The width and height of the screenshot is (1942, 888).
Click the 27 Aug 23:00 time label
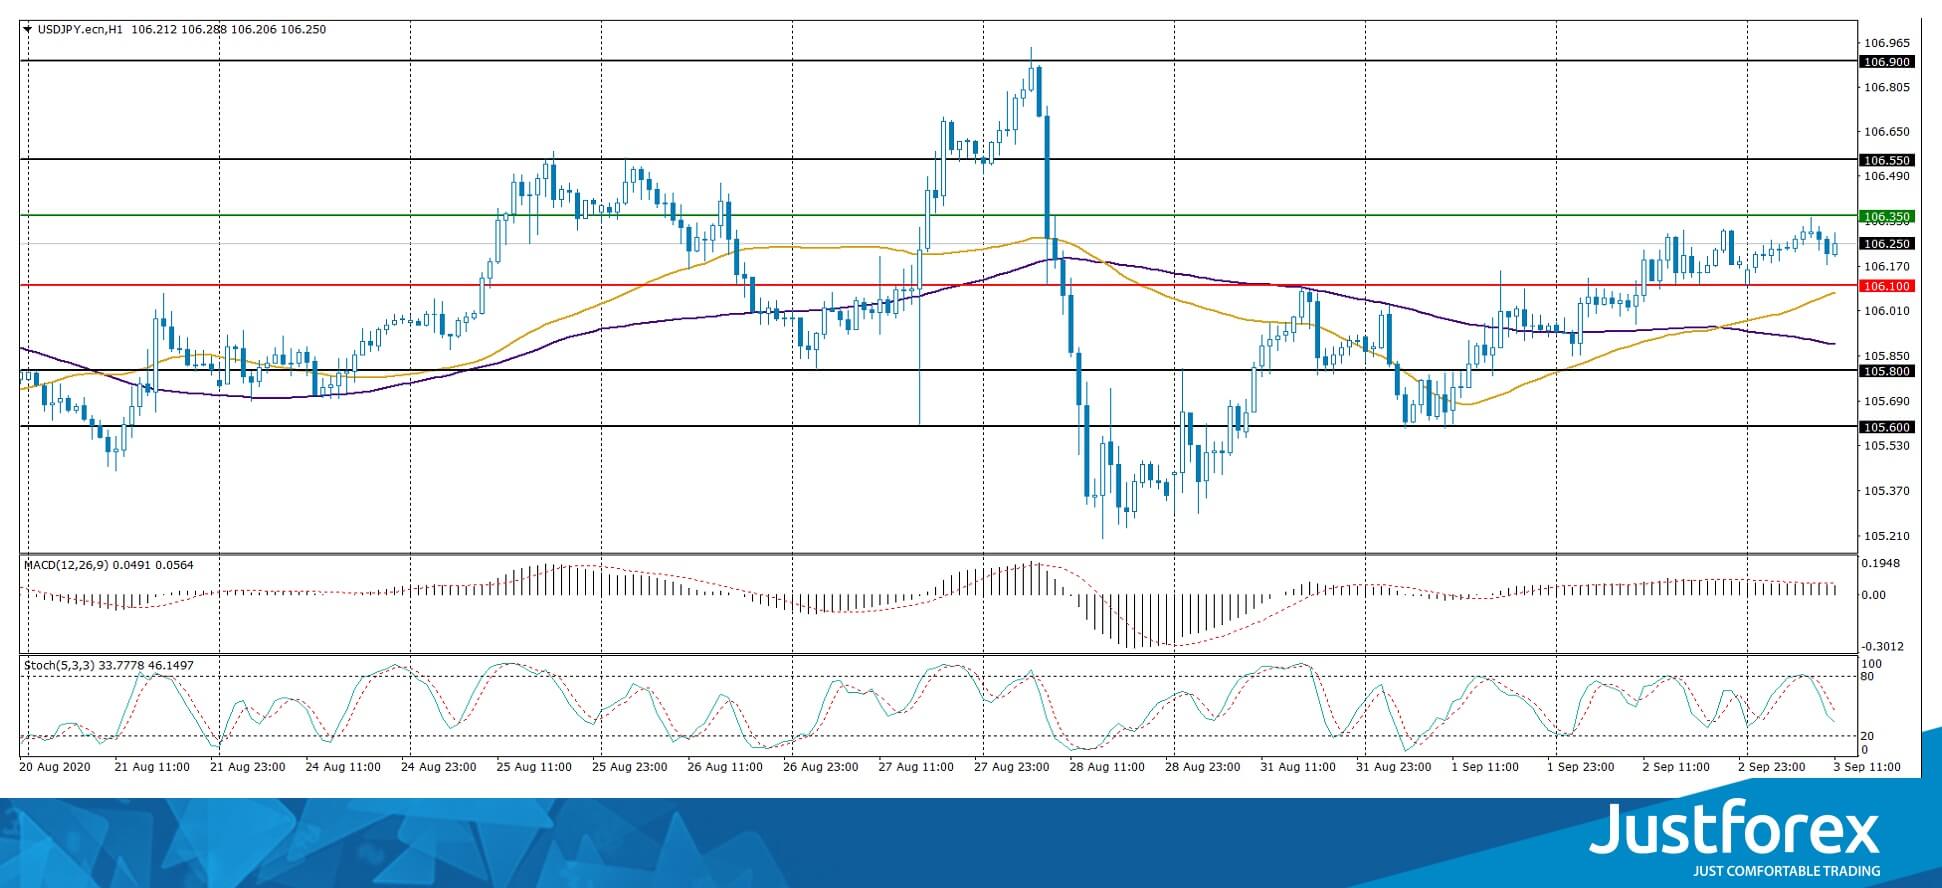pos(1011,767)
